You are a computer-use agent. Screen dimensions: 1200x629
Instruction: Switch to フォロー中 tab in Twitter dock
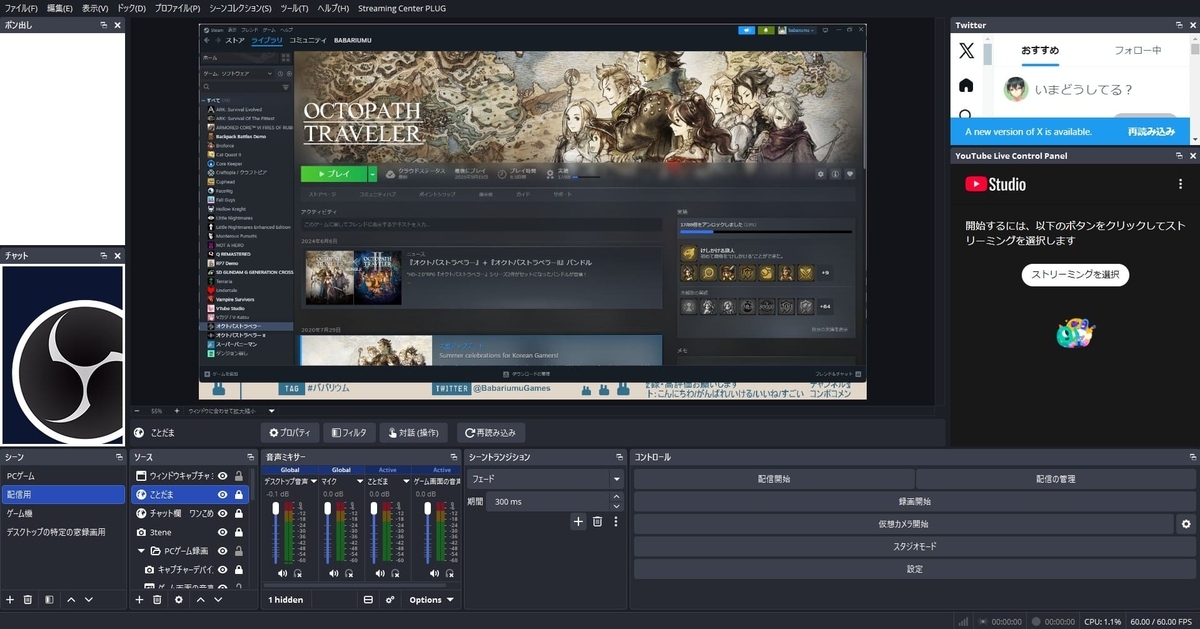pos(1138,50)
